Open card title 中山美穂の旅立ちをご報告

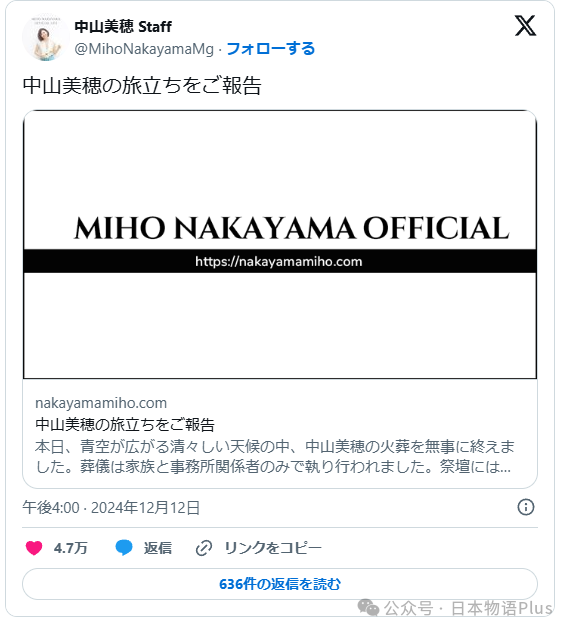[x=125, y=425]
